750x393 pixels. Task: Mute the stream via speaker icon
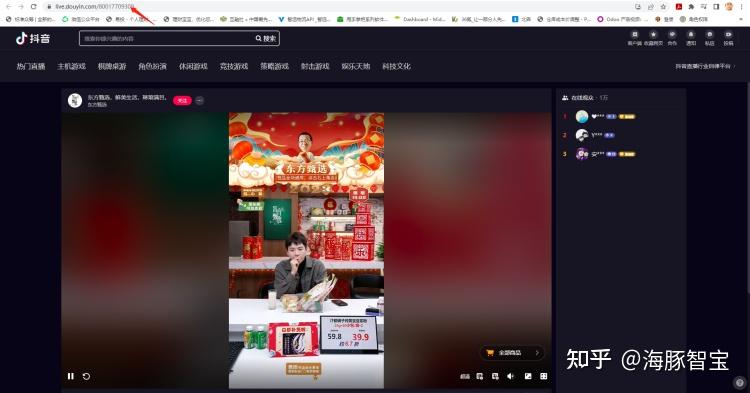click(511, 376)
